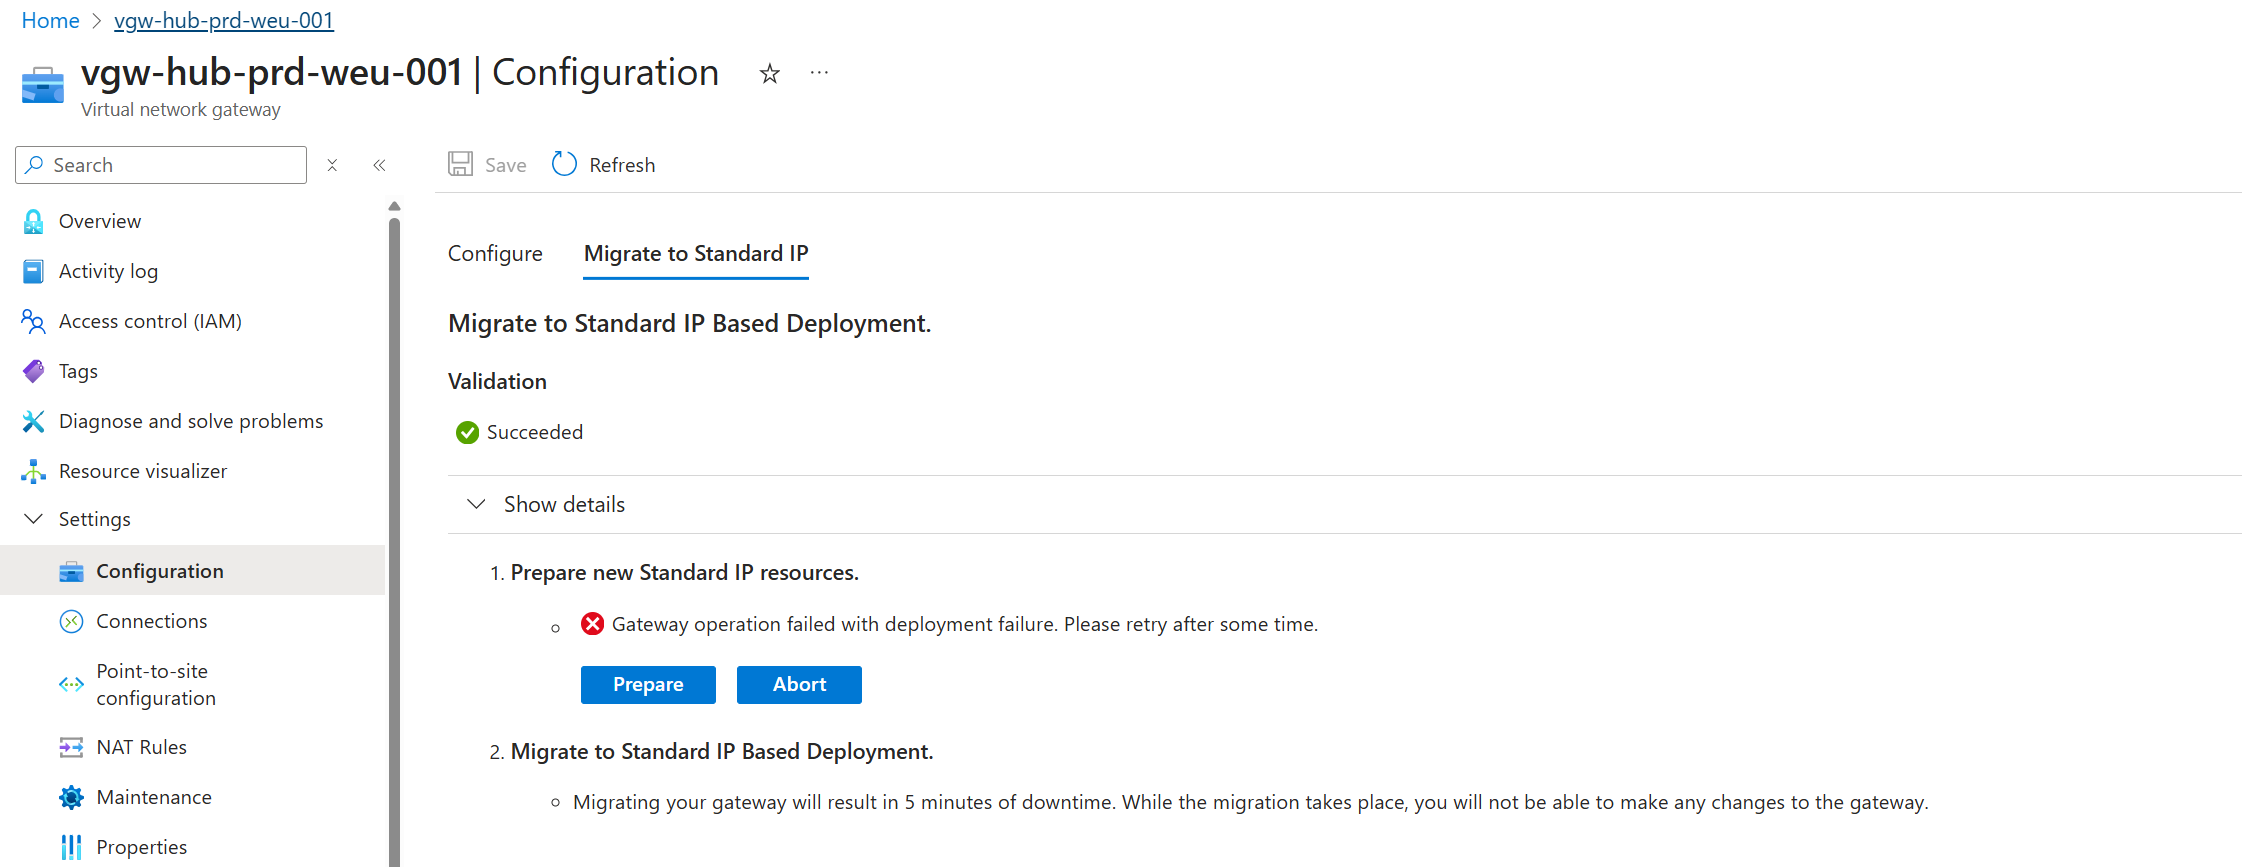Click the Overview lock icon
Screen dimensions: 2242x867
(x=33, y=221)
